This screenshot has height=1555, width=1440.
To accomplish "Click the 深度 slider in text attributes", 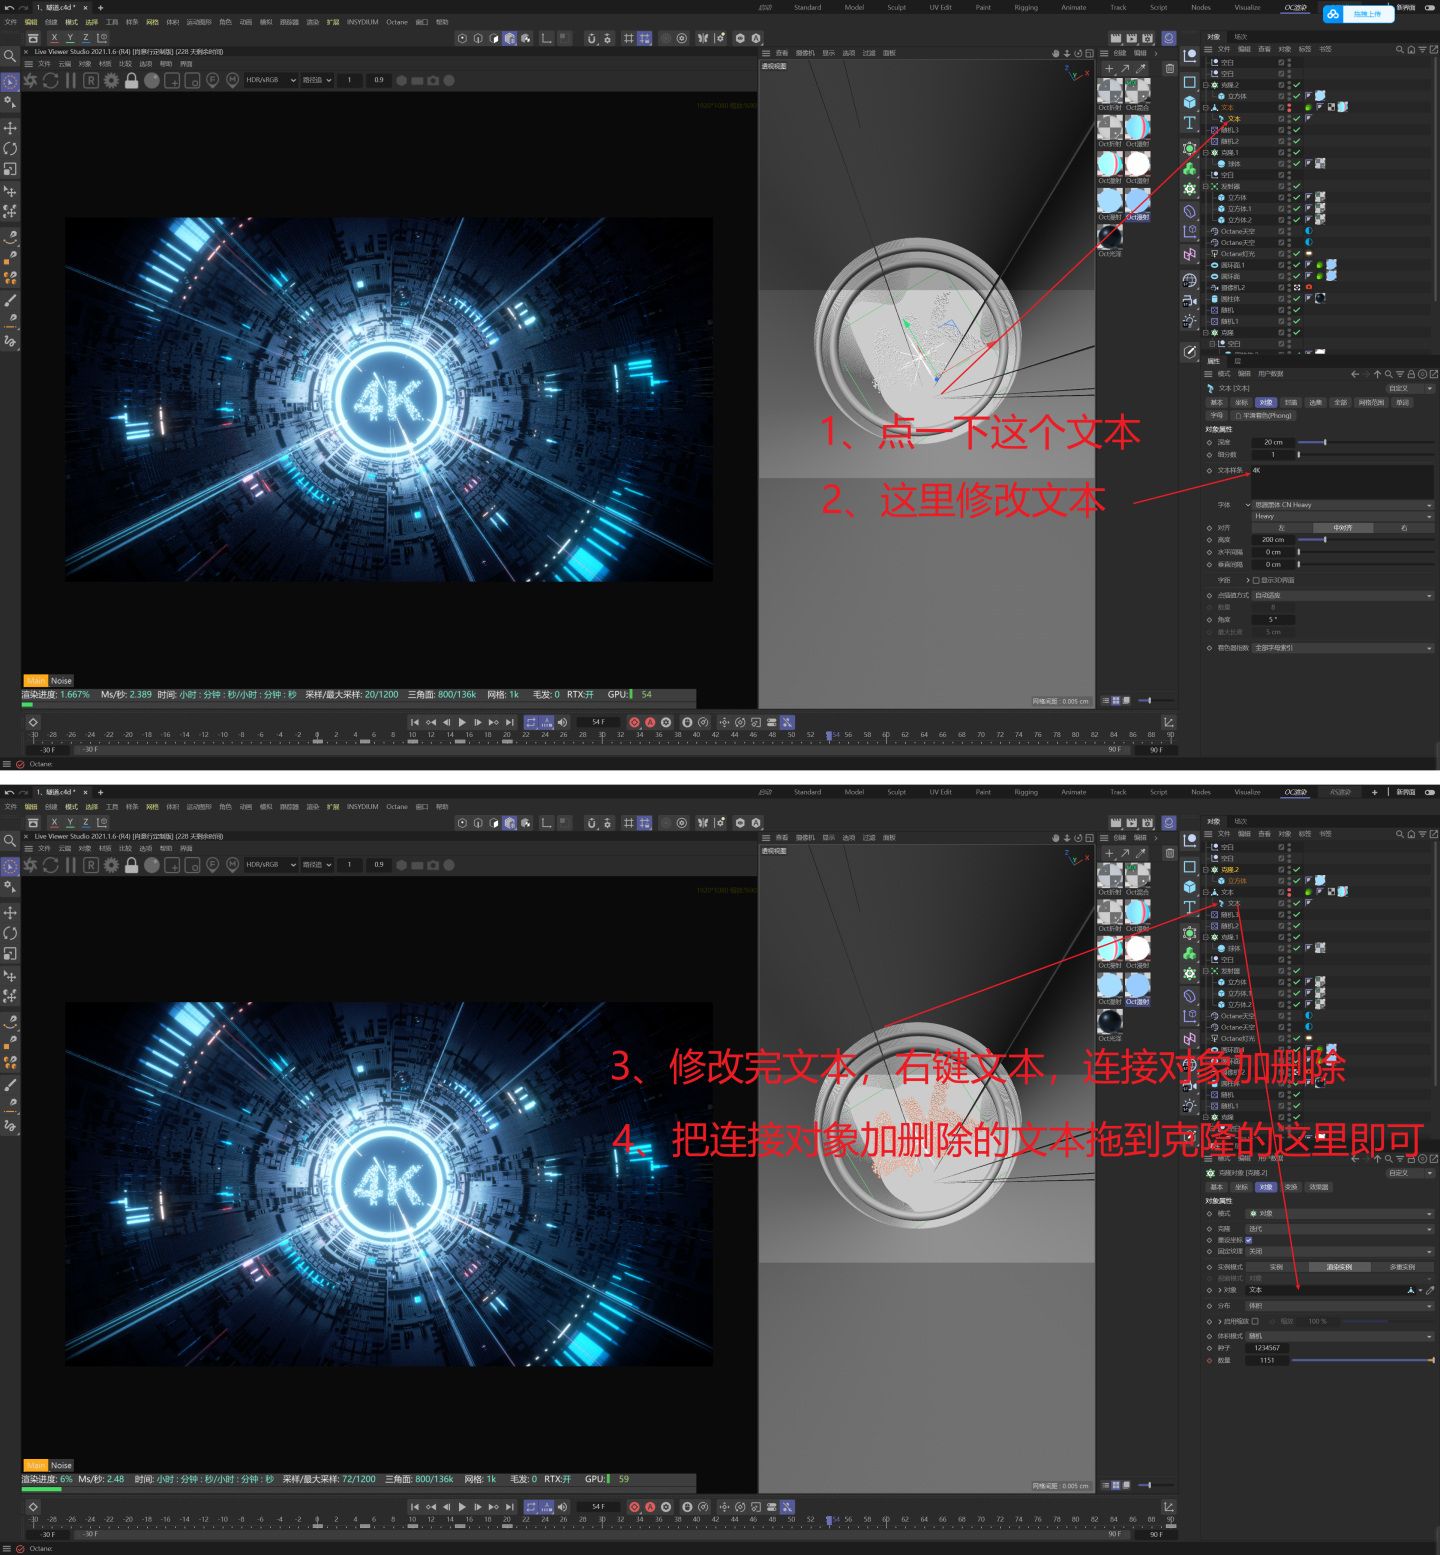I will [x=1366, y=442].
